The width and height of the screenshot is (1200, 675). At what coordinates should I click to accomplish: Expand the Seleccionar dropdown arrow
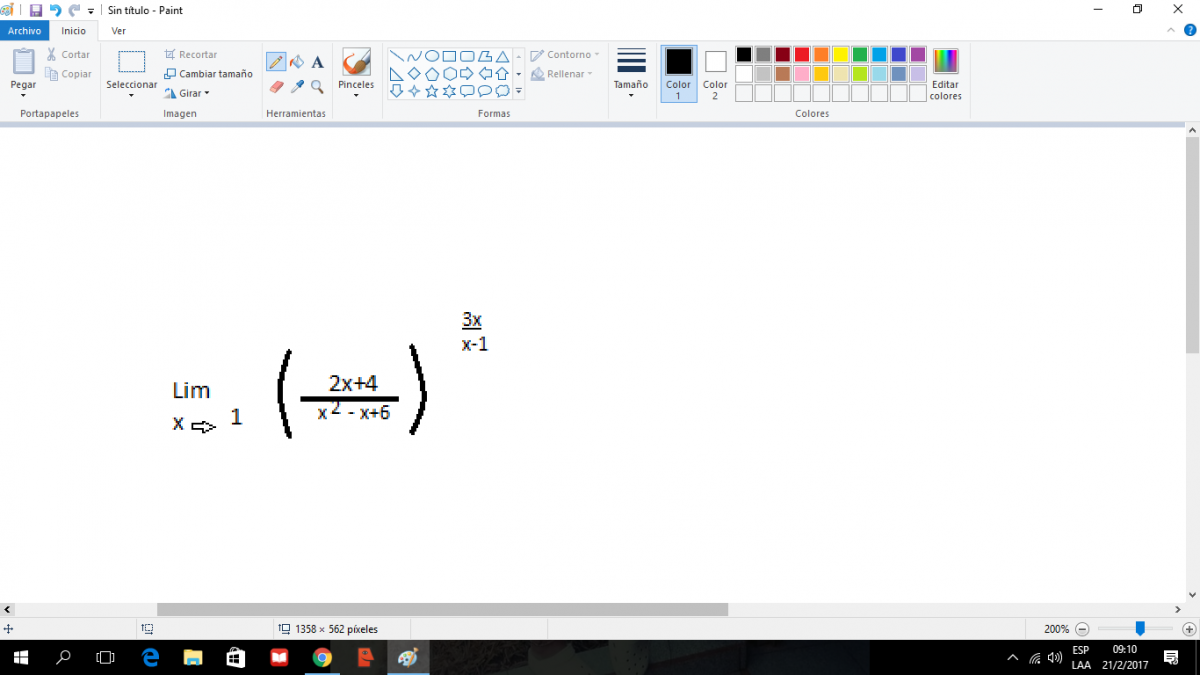pyautogui.click(x=131, y=95)
